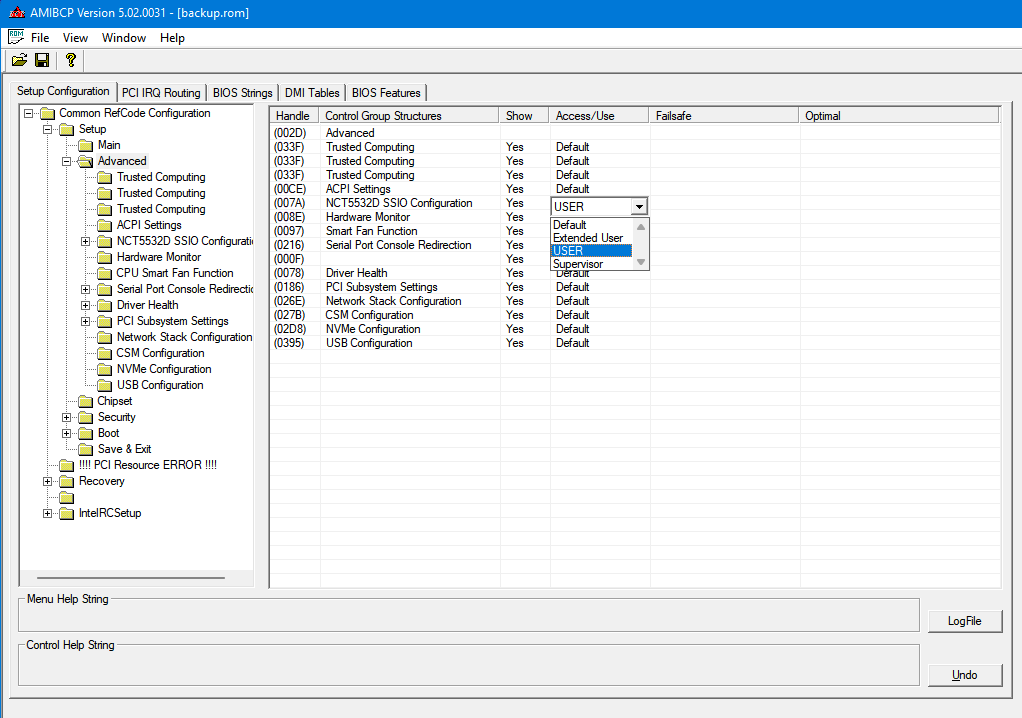The width and height of the screenshot is (1022, 718).
Task: Click the CSM Configuration folder icon in tree
Action: tap(104, 353)
